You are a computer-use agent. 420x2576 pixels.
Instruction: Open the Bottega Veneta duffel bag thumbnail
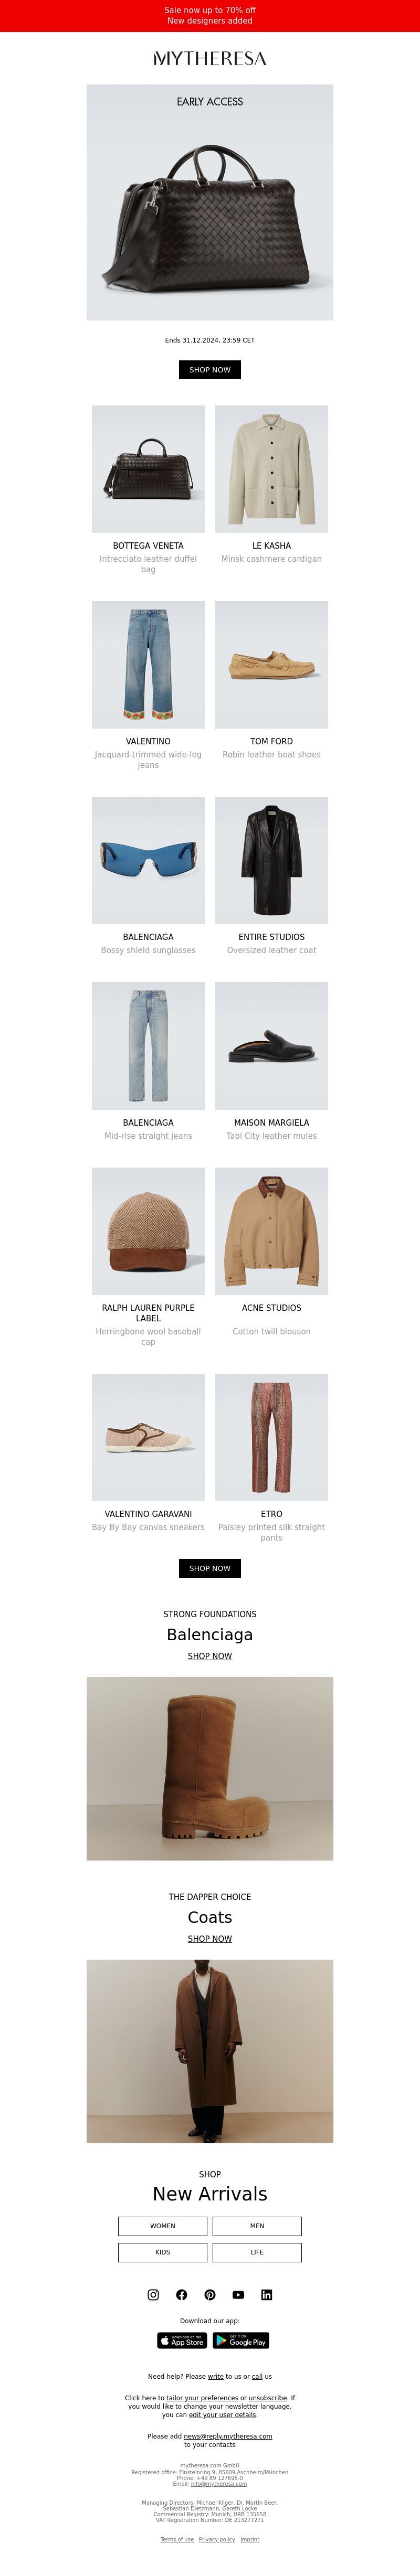point(148,469)
